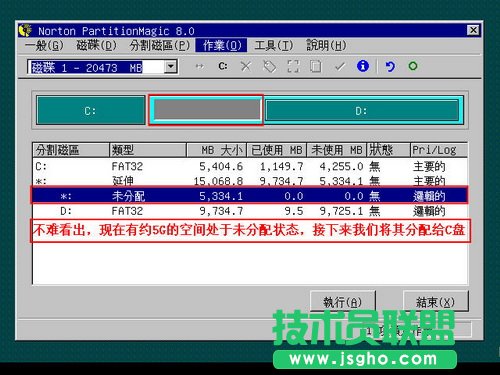Select the D: partition block in disk map
Screen dimensions: 500x375
tap(362, 110)
